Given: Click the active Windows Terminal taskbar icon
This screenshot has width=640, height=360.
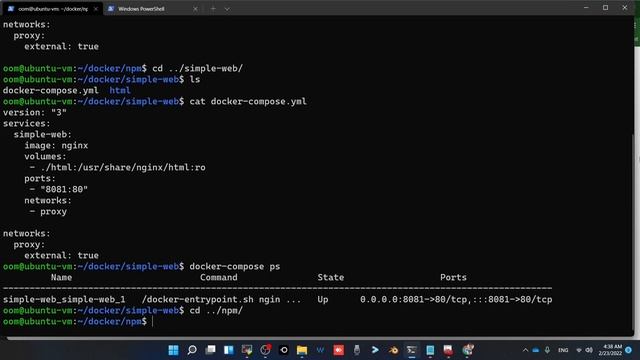Looking at the screenshot, I should (x=411, y=350).
